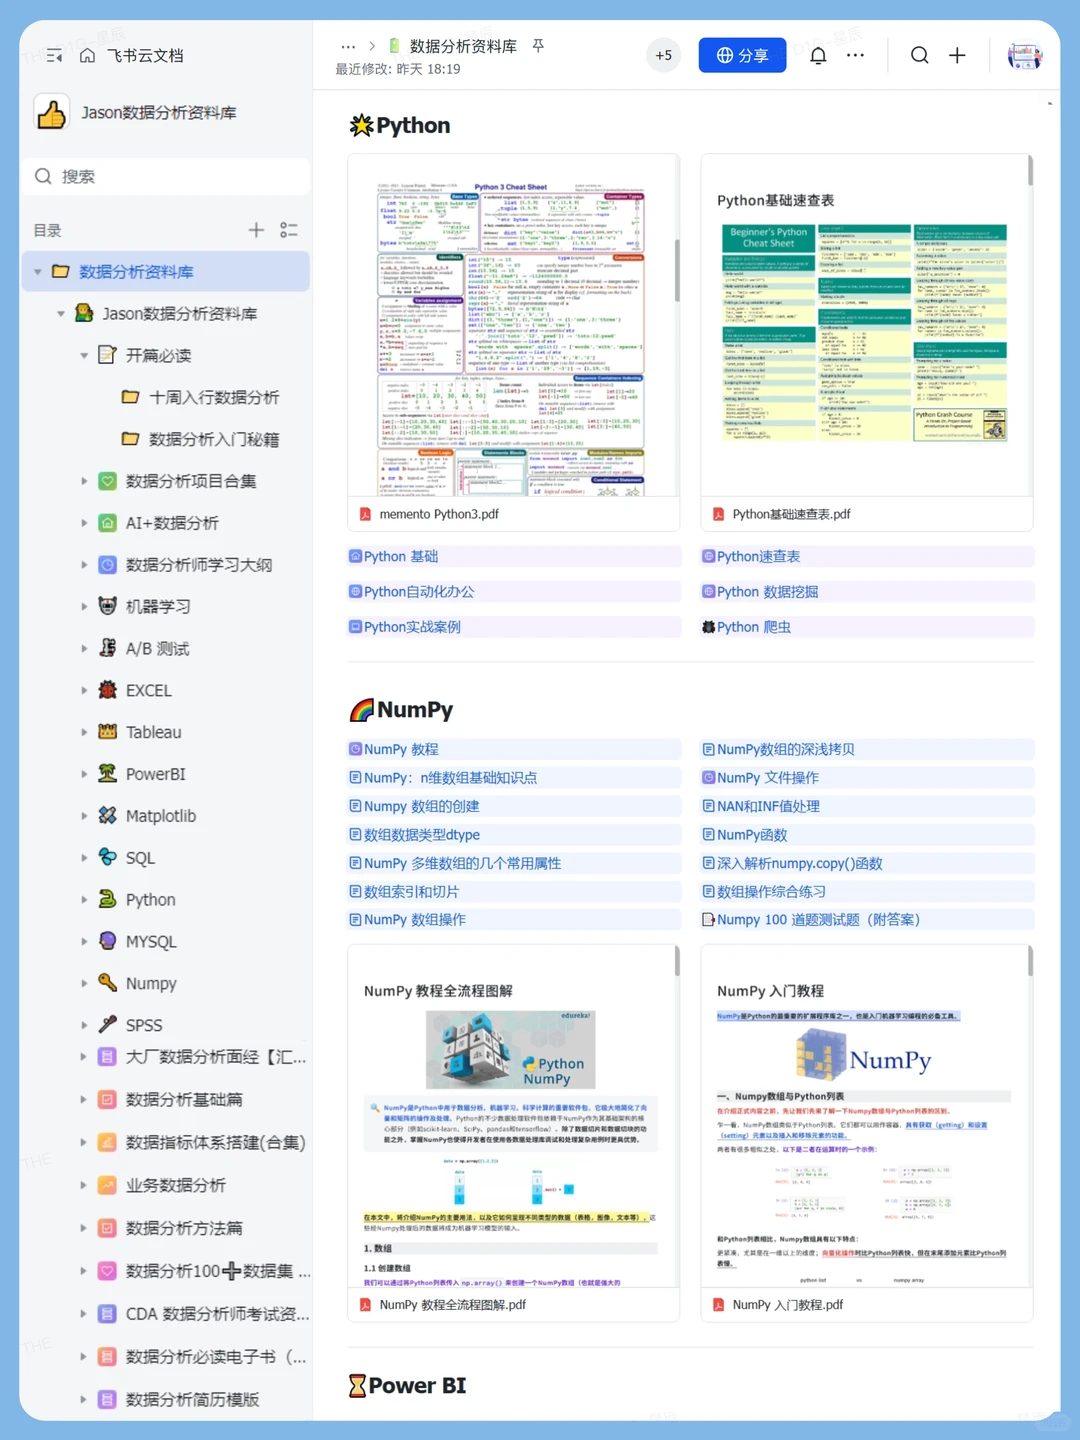Click the 分享 share button
1080x1440 pixels.
[x=742, y=56]
